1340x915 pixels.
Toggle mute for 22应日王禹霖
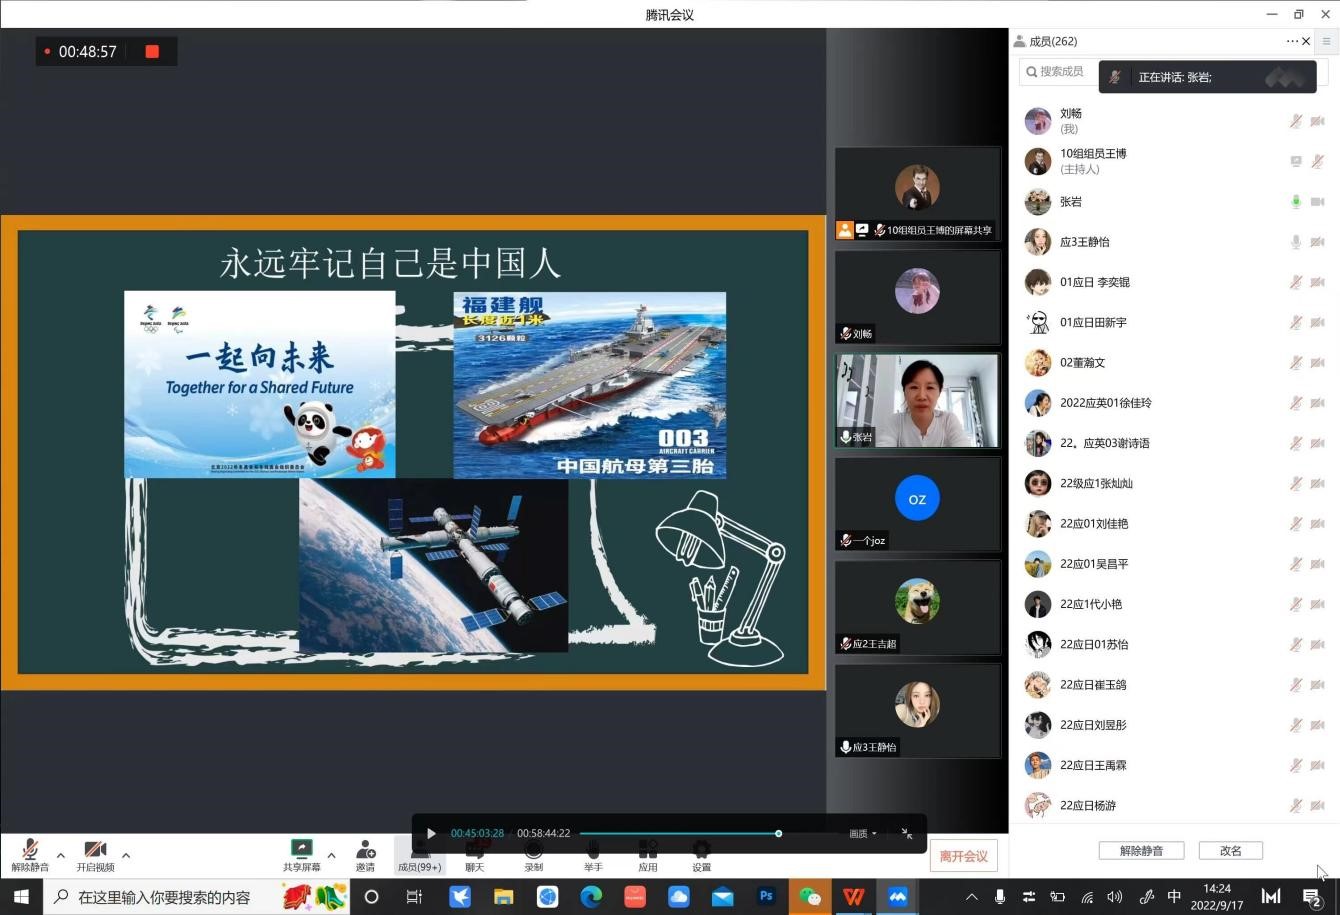point(1296,765)
